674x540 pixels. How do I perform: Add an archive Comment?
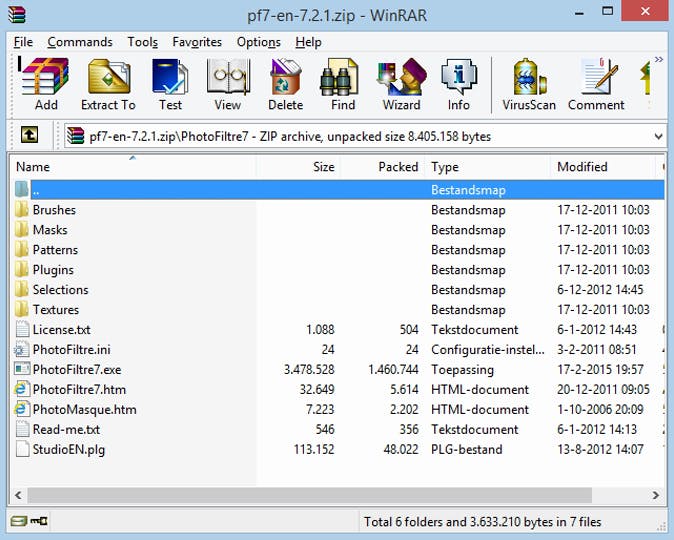596,84
